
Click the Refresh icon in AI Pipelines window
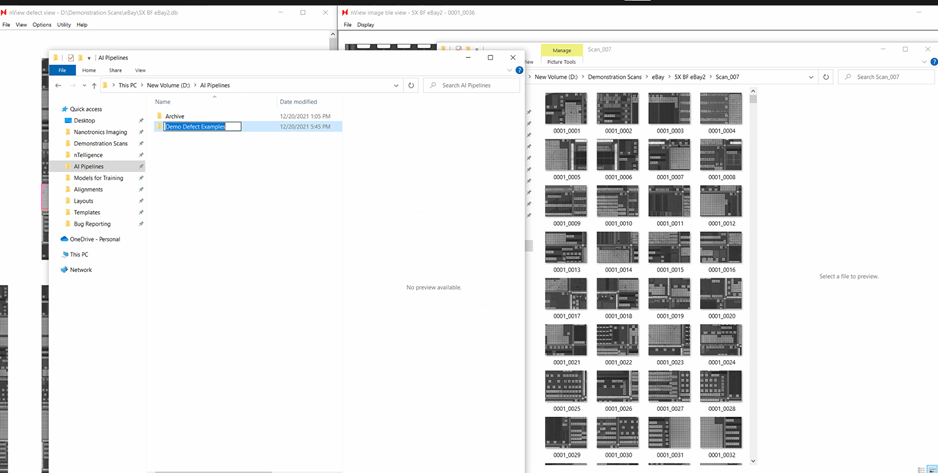coord(411,85)
